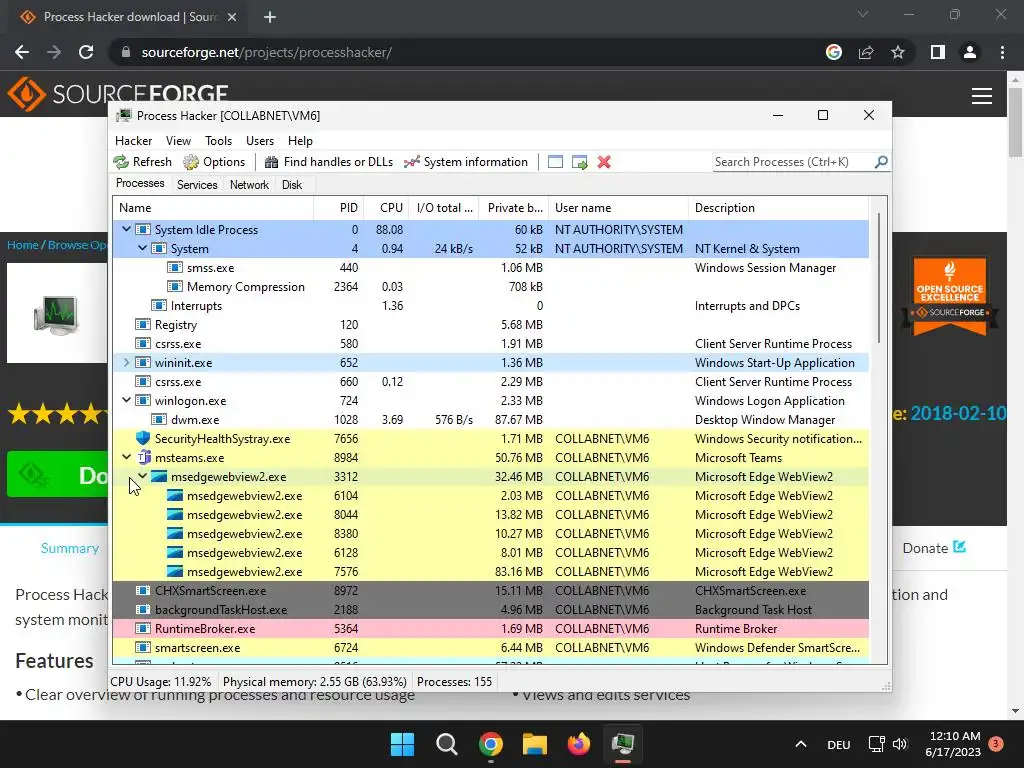Bookmark page with the star icon
The height and width of the screenshot is (768, 1024).
pyautogui.click(x=898, y=52)
